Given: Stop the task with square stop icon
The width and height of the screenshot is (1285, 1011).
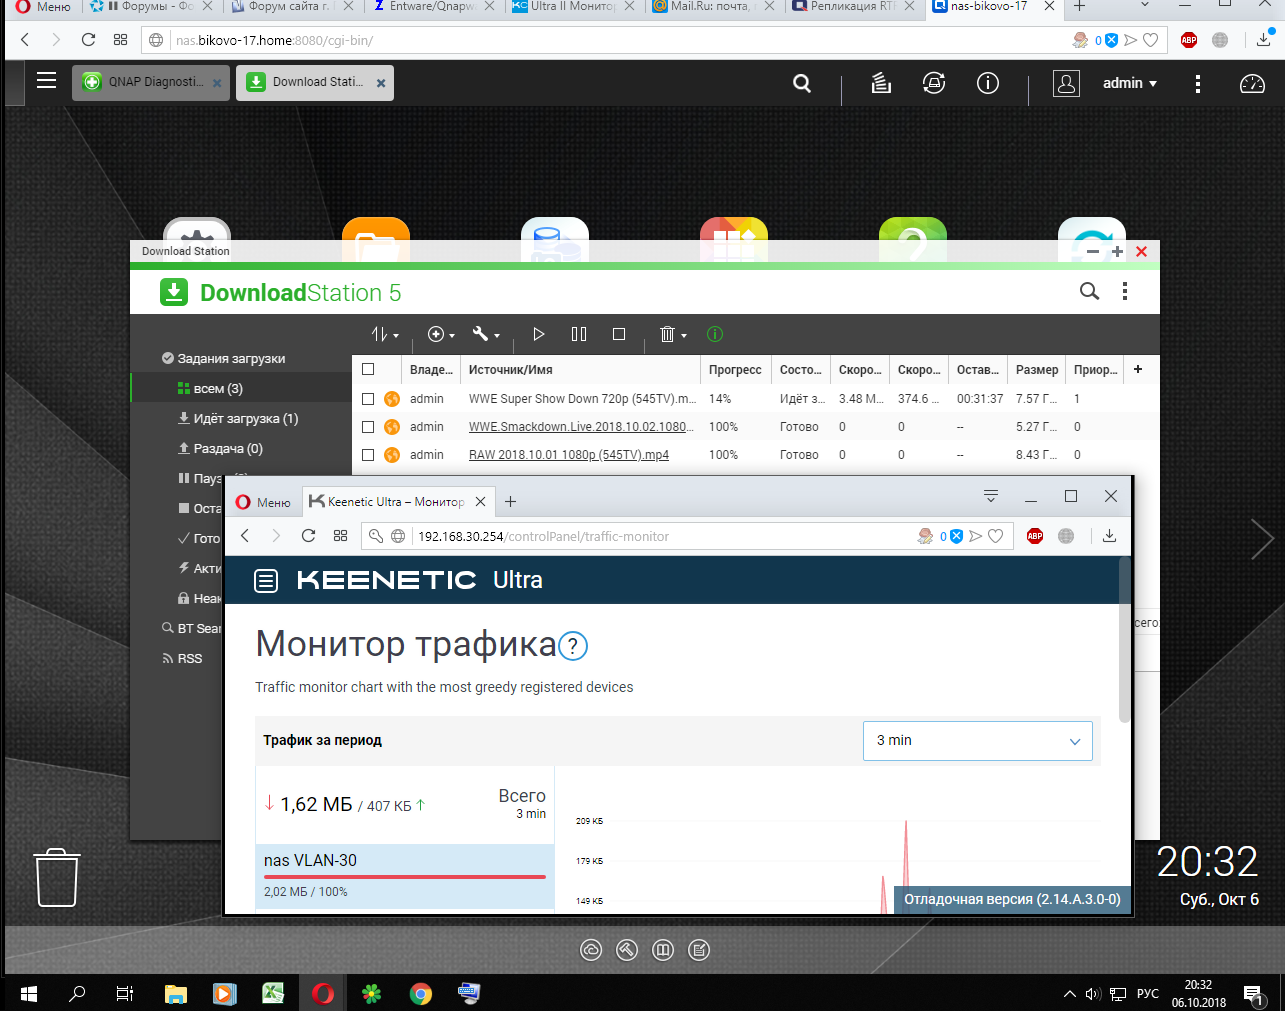Looking at the screenshot, I should coord(619,334).
